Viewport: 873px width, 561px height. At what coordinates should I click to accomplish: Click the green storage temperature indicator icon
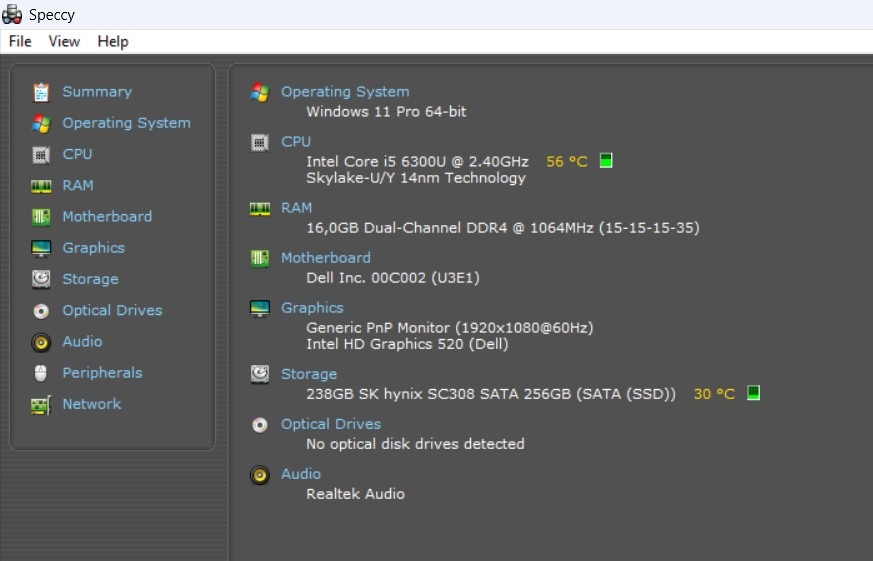click(753, 393)
